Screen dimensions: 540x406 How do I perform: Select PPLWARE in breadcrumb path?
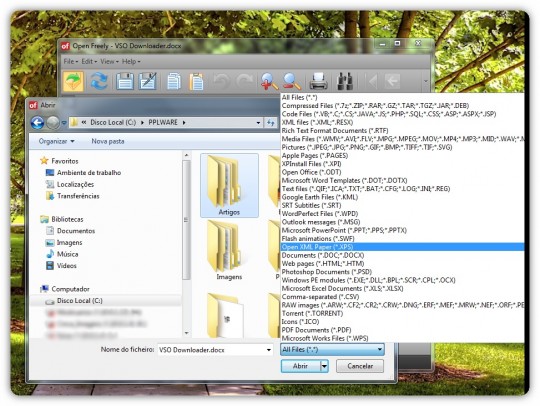point(163,123)
